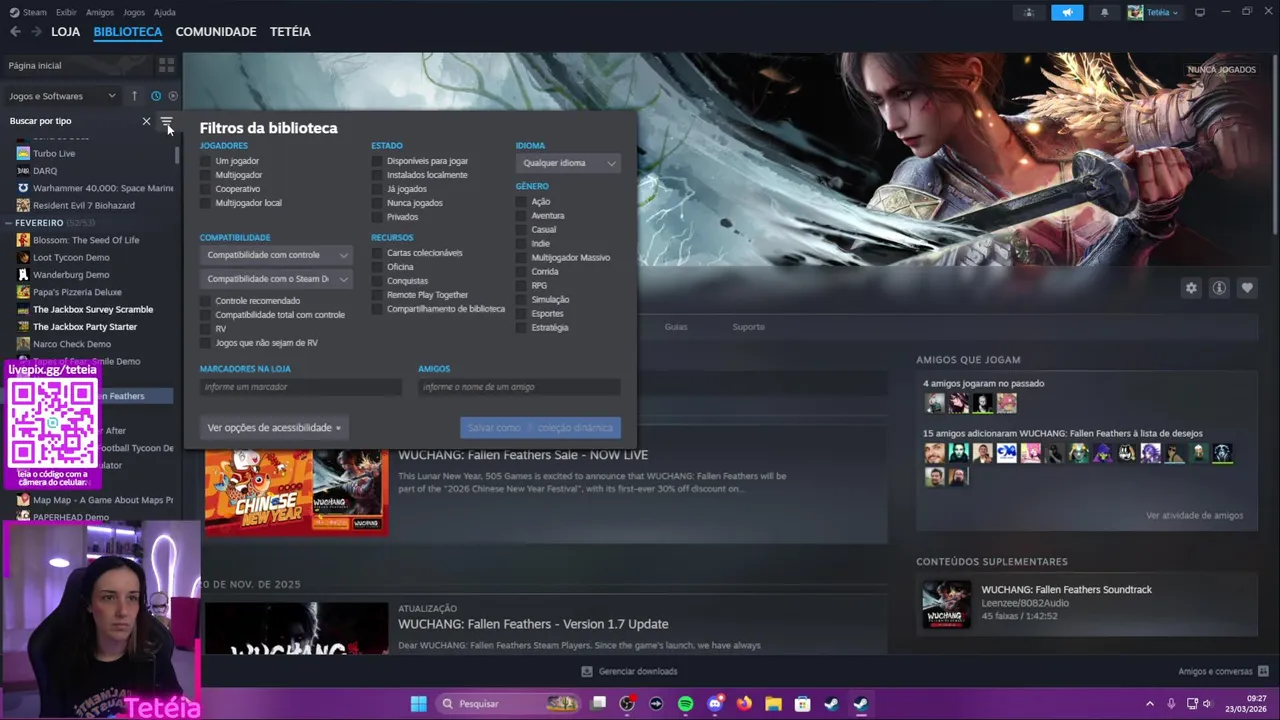Open OBS Studio from the taskbar

(x=627, y=704)
